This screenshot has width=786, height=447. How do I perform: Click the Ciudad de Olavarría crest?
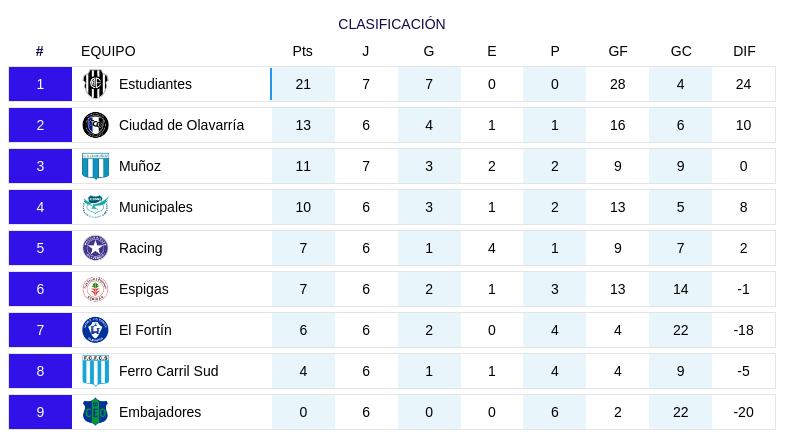[96, 125]
